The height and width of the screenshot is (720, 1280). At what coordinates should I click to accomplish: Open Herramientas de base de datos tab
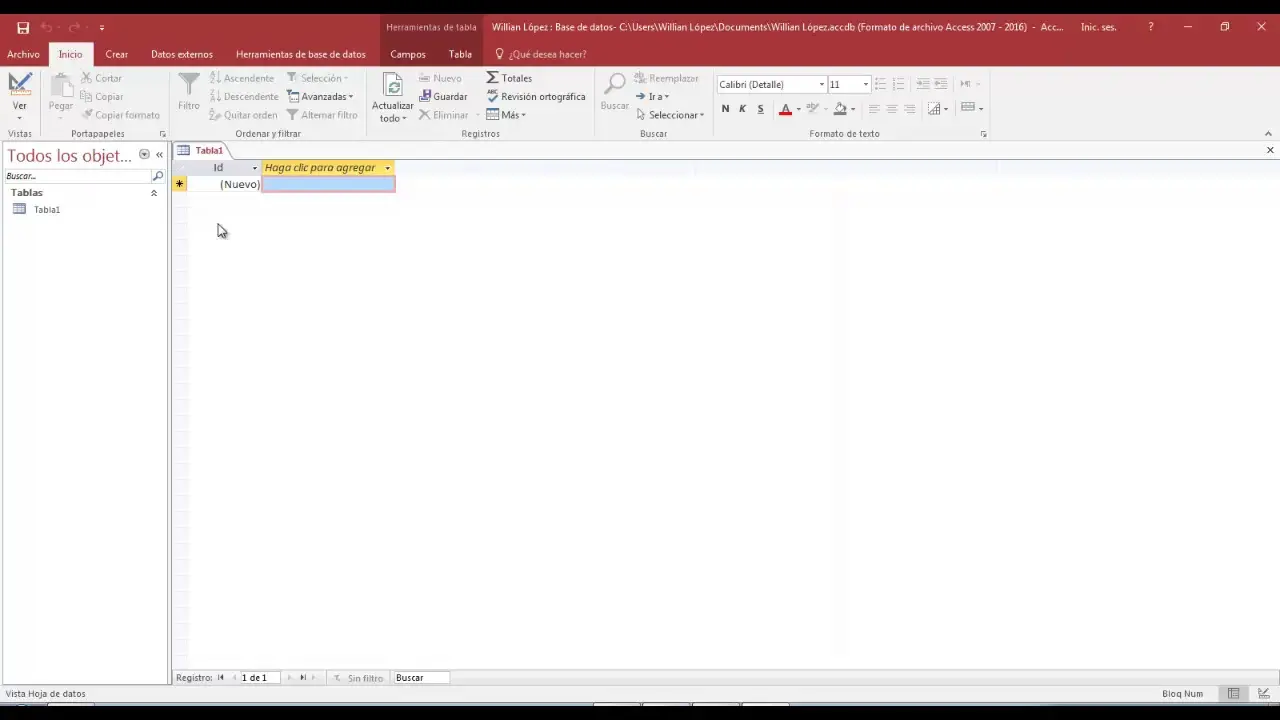click(301, 54)
